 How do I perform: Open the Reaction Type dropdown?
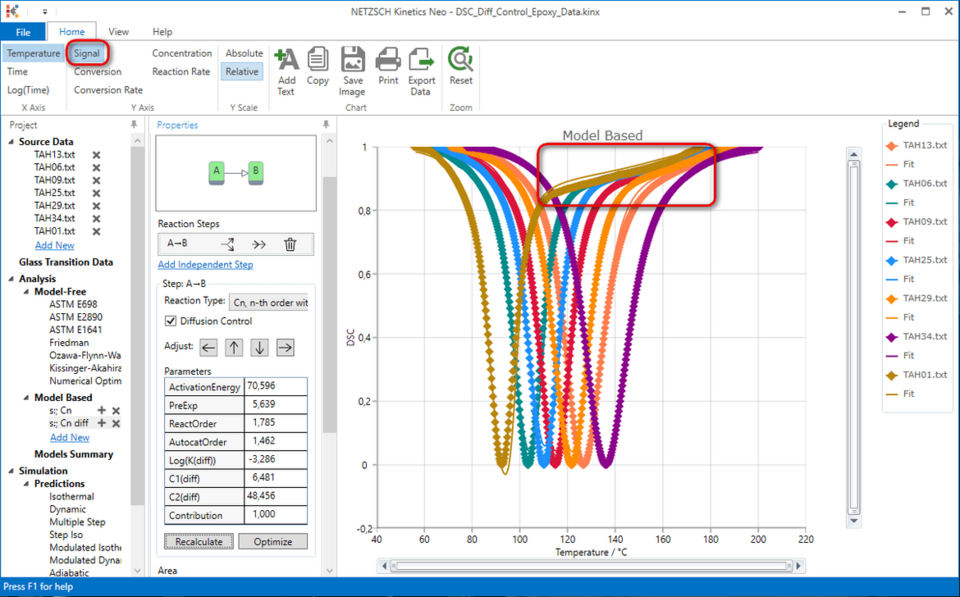click(x=268, y=302)
